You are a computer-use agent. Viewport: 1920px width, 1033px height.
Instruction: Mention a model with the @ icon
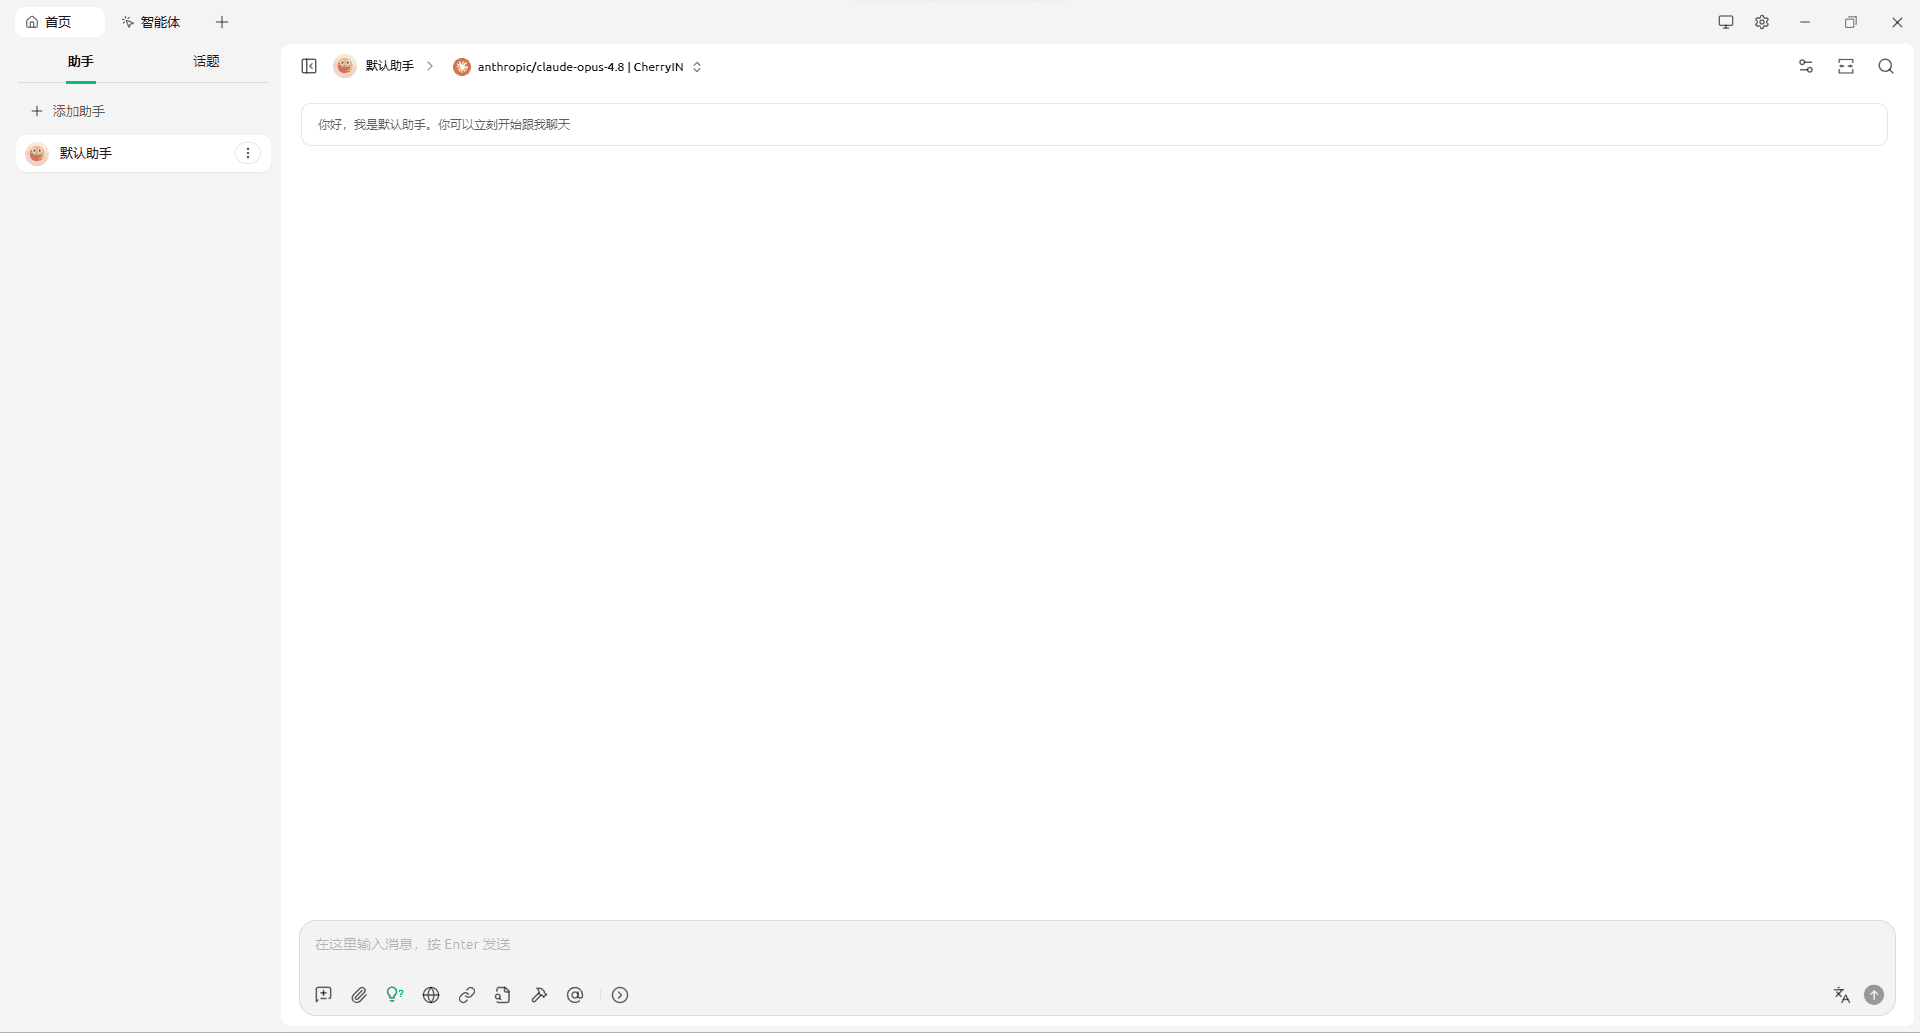tap(575, 995)
